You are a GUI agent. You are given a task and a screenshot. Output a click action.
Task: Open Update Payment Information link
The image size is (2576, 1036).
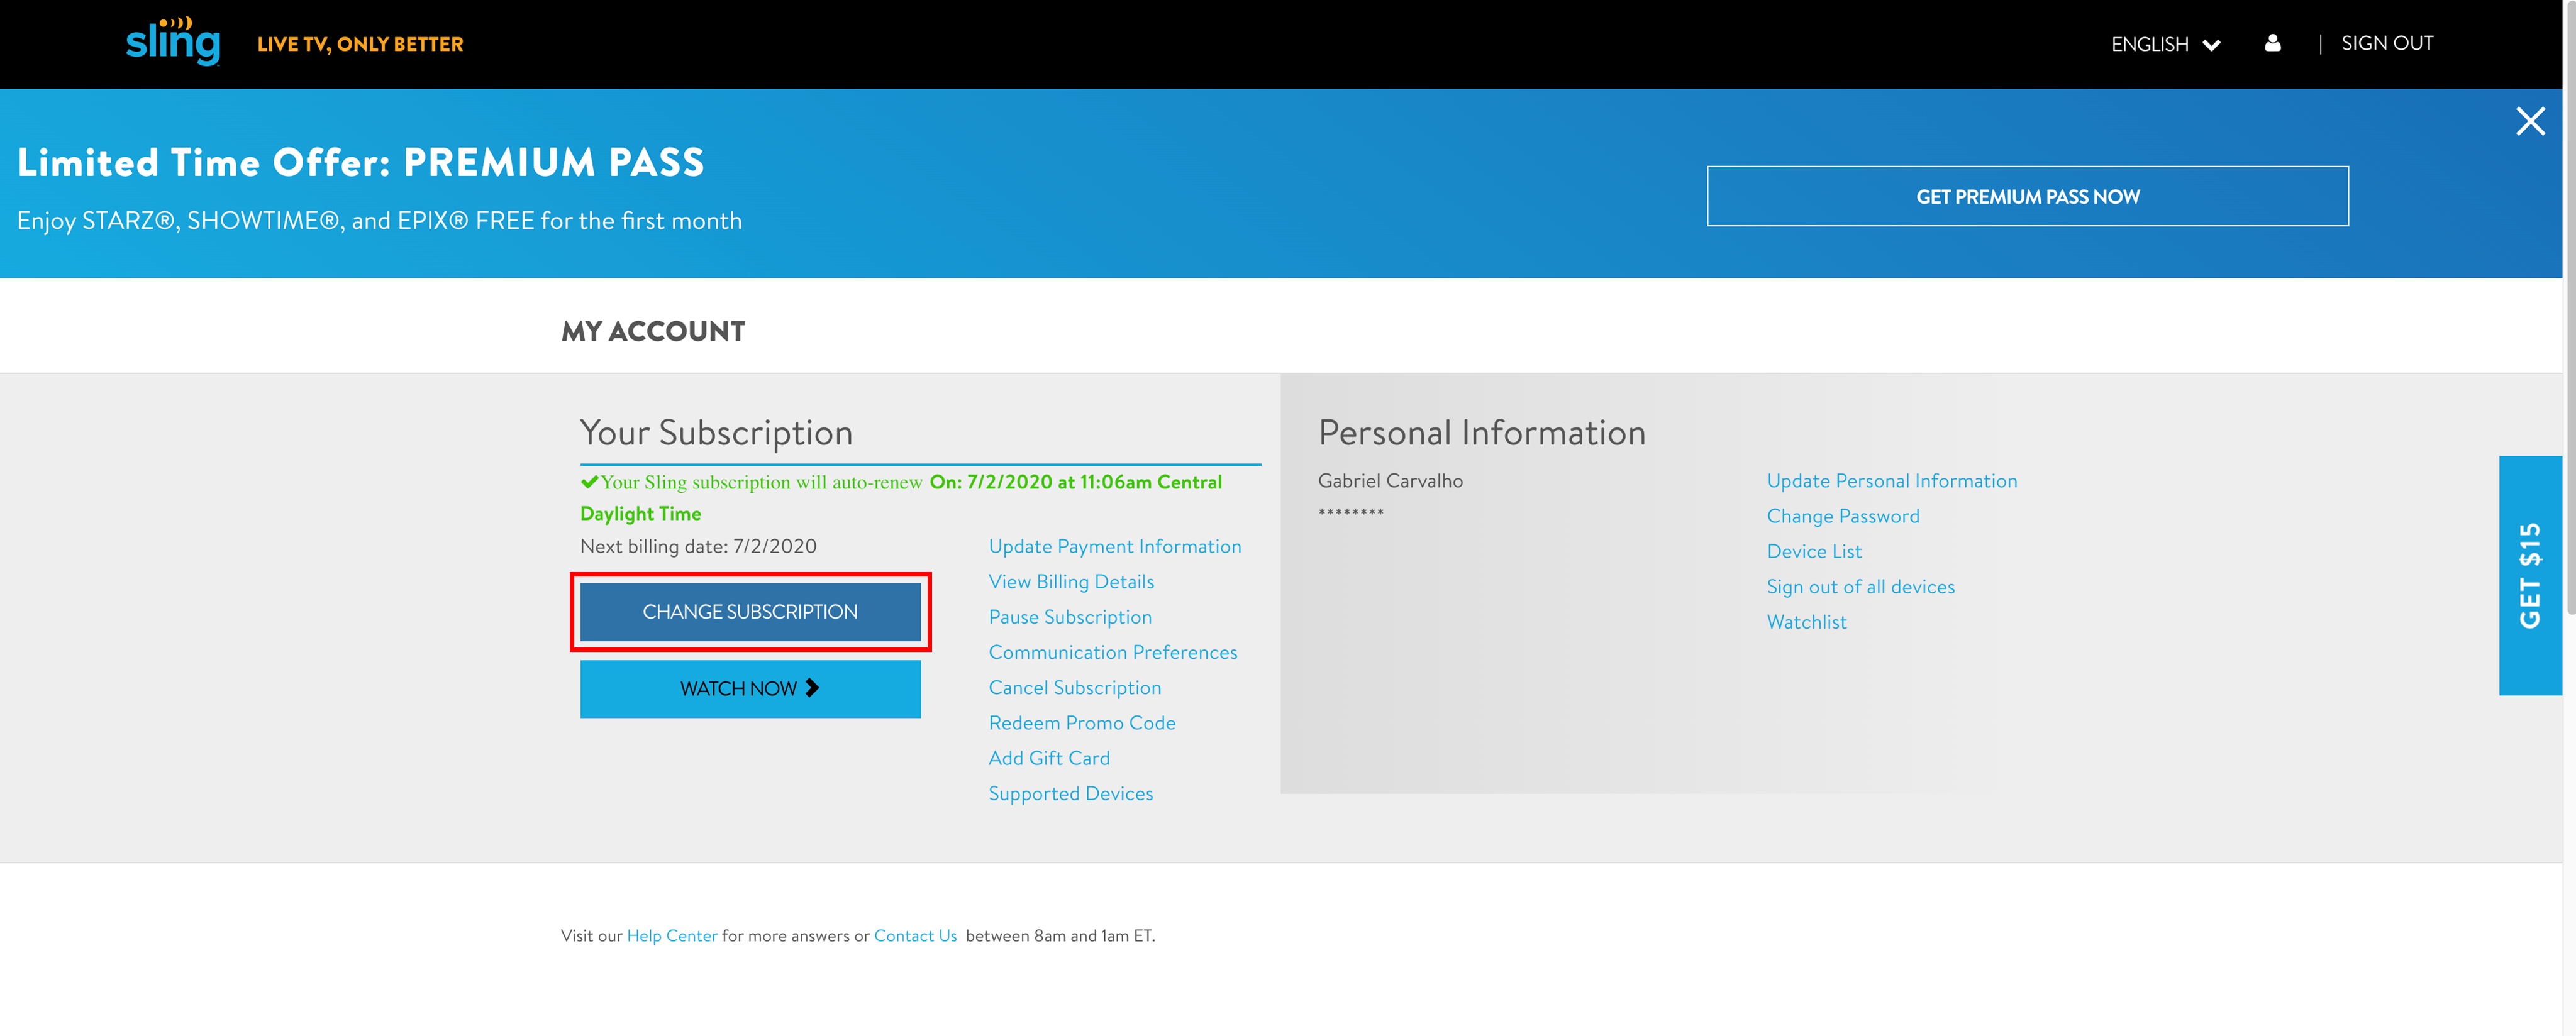(x=1114, y=546)
